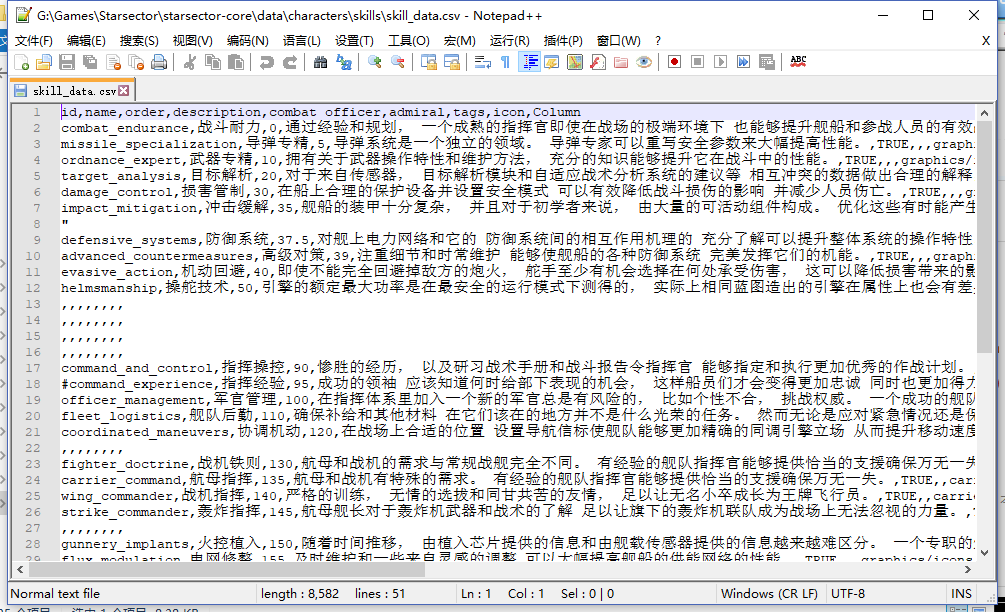The image size is (1005, 612).
Task: Open Find with the binoculars icon
Action: click(x=319, y=61)
